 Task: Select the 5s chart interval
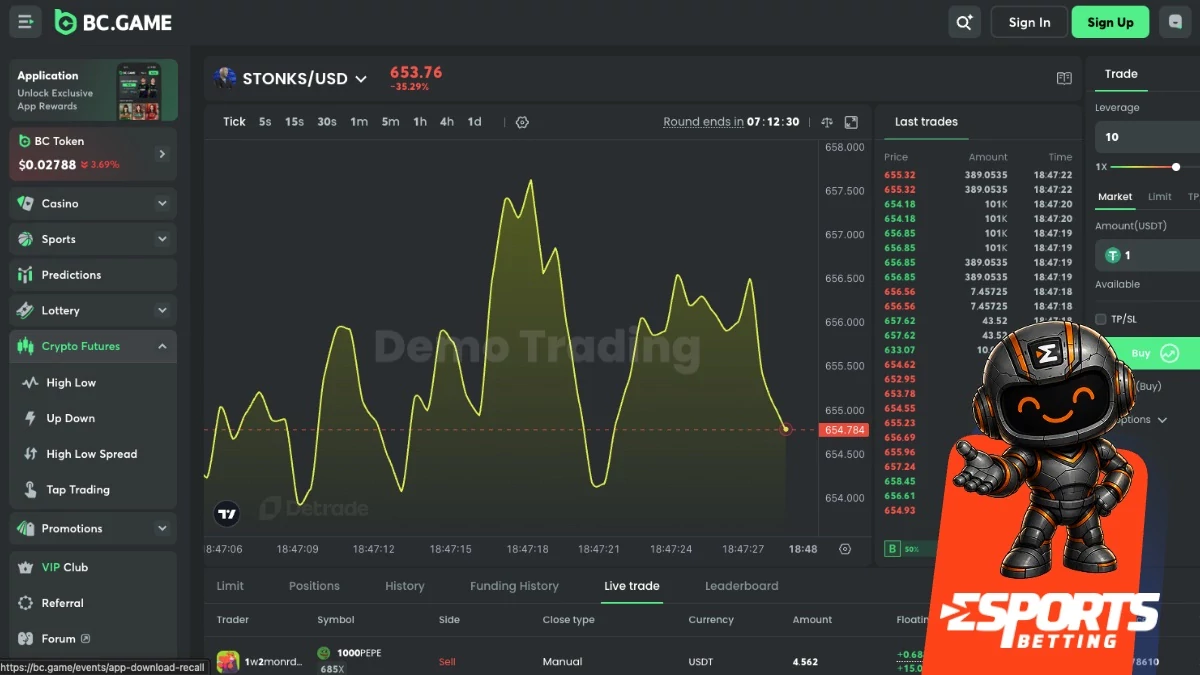coord(265,122)
